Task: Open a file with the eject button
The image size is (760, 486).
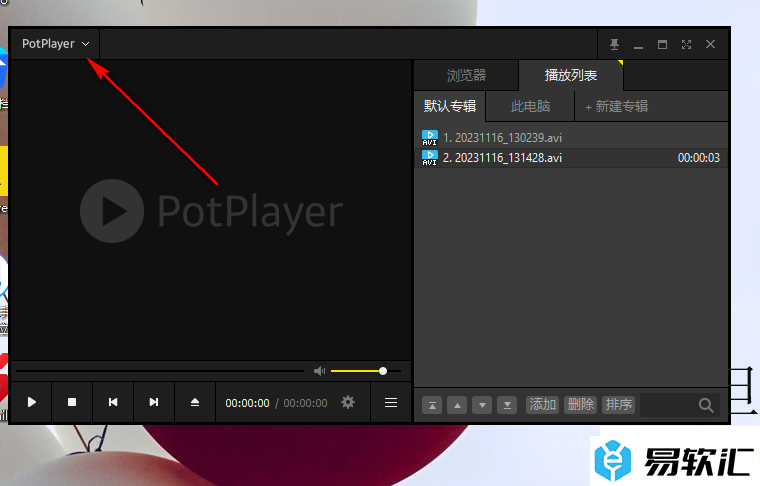Action: (x=195, y=402)
